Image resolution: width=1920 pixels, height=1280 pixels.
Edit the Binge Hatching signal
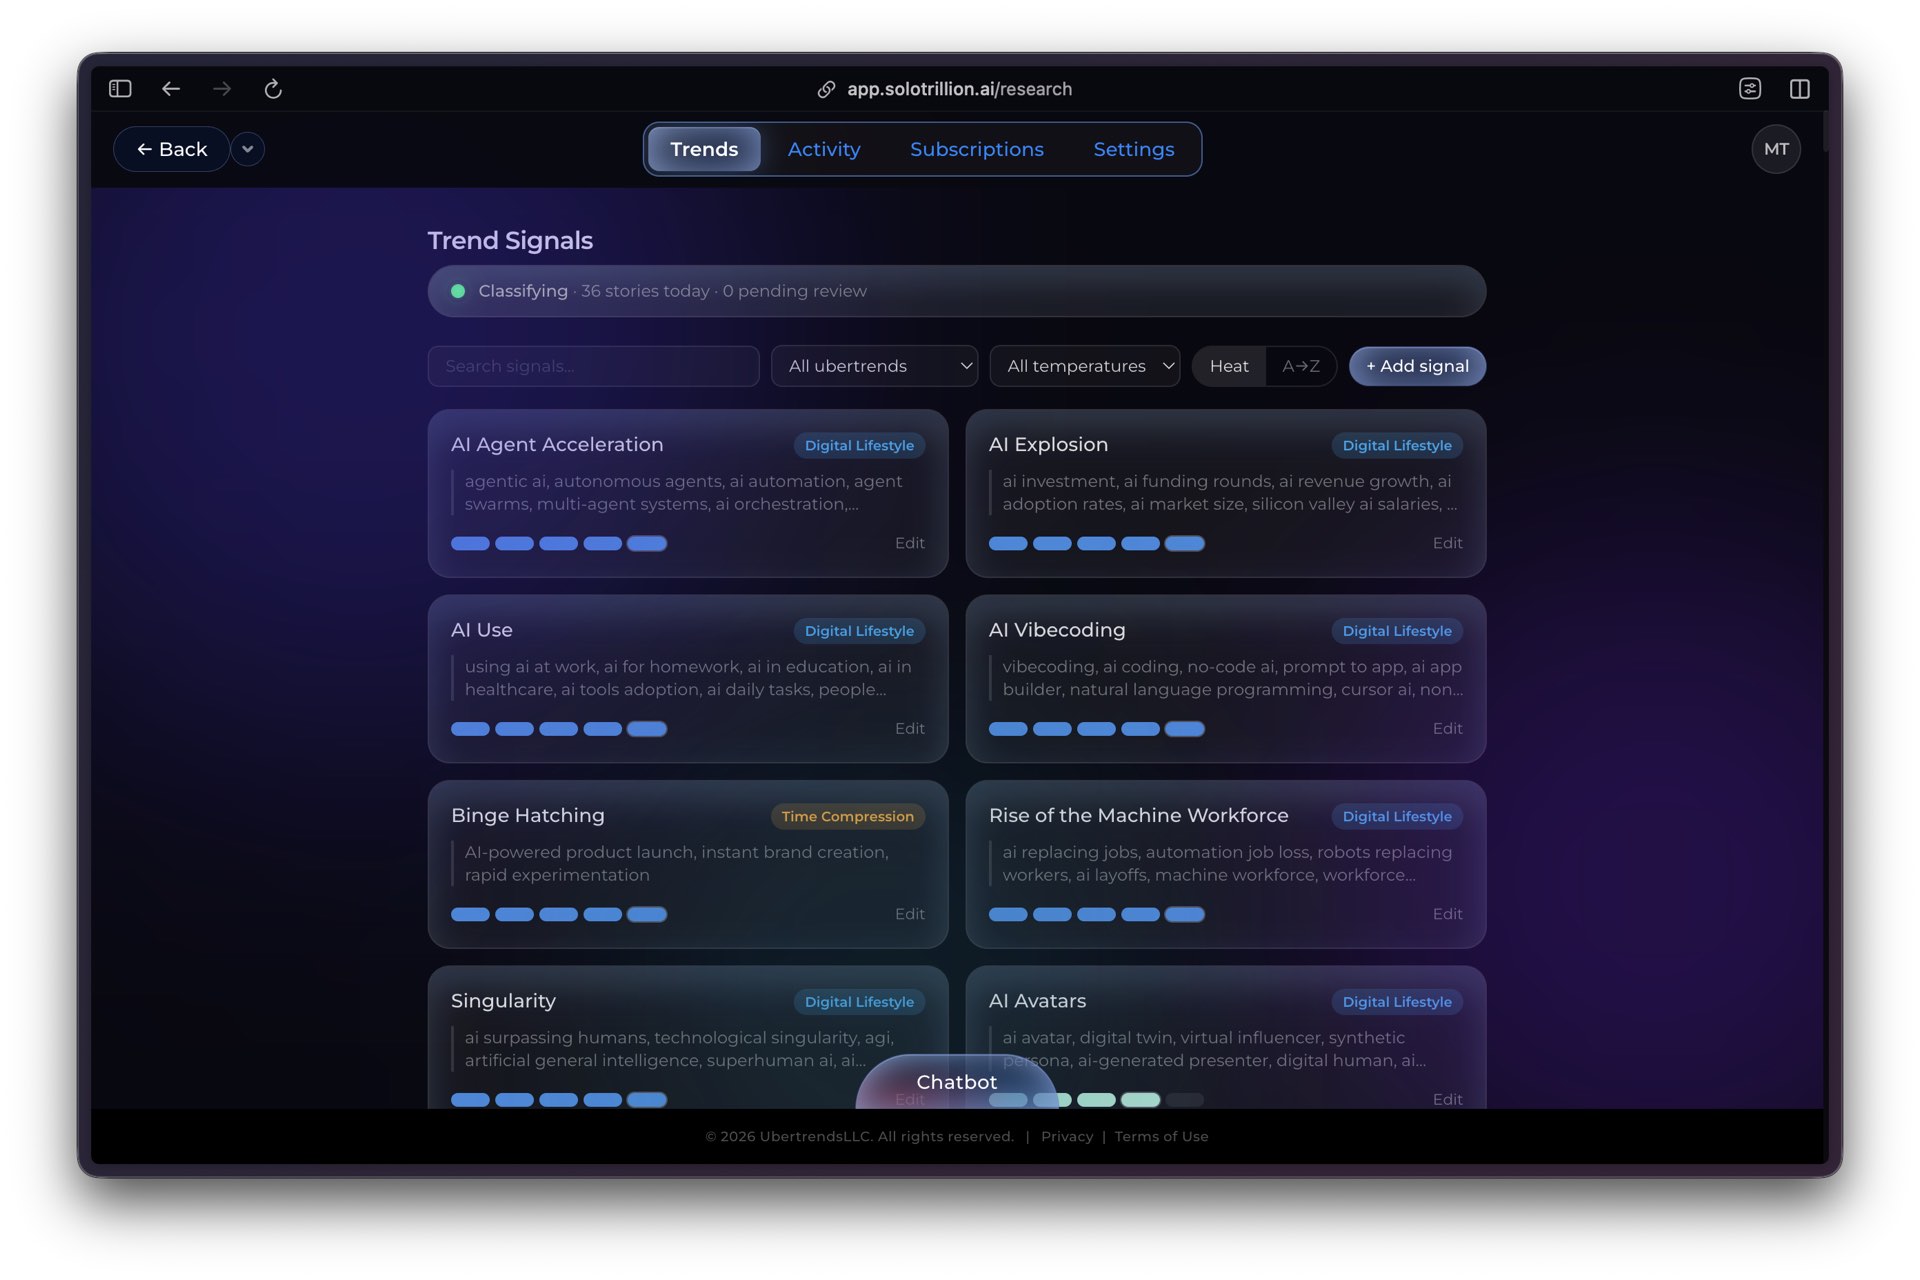click(909, 914)
